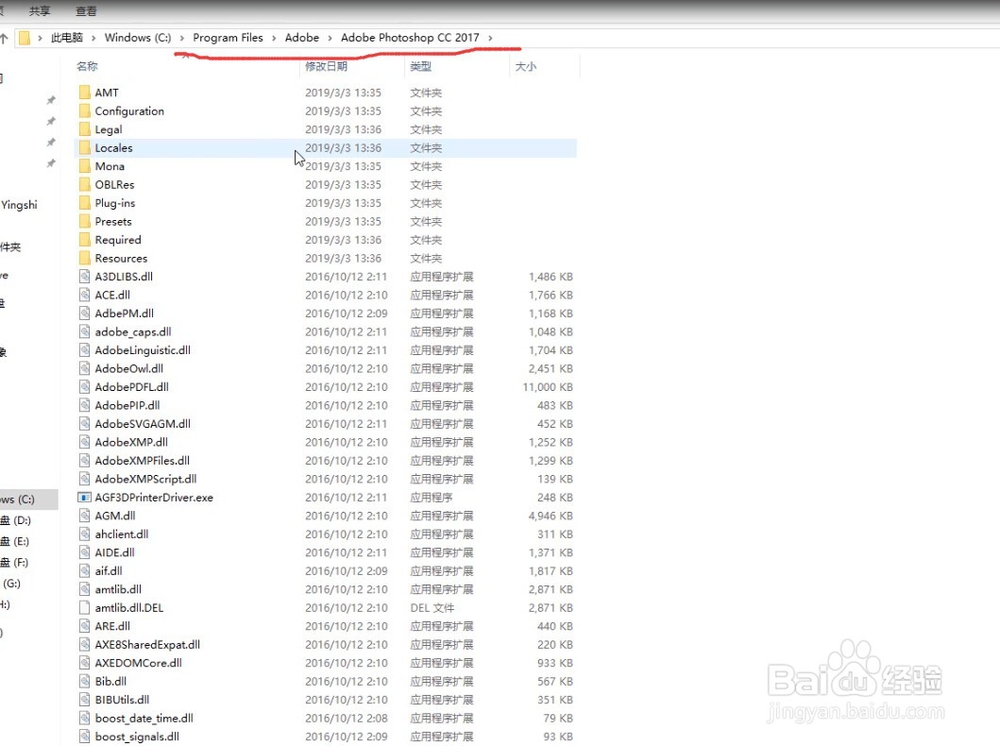This screenshot has width=1000, height=746.
Task: Select AdobeLinguistic.dll file name
Action: 143,350
